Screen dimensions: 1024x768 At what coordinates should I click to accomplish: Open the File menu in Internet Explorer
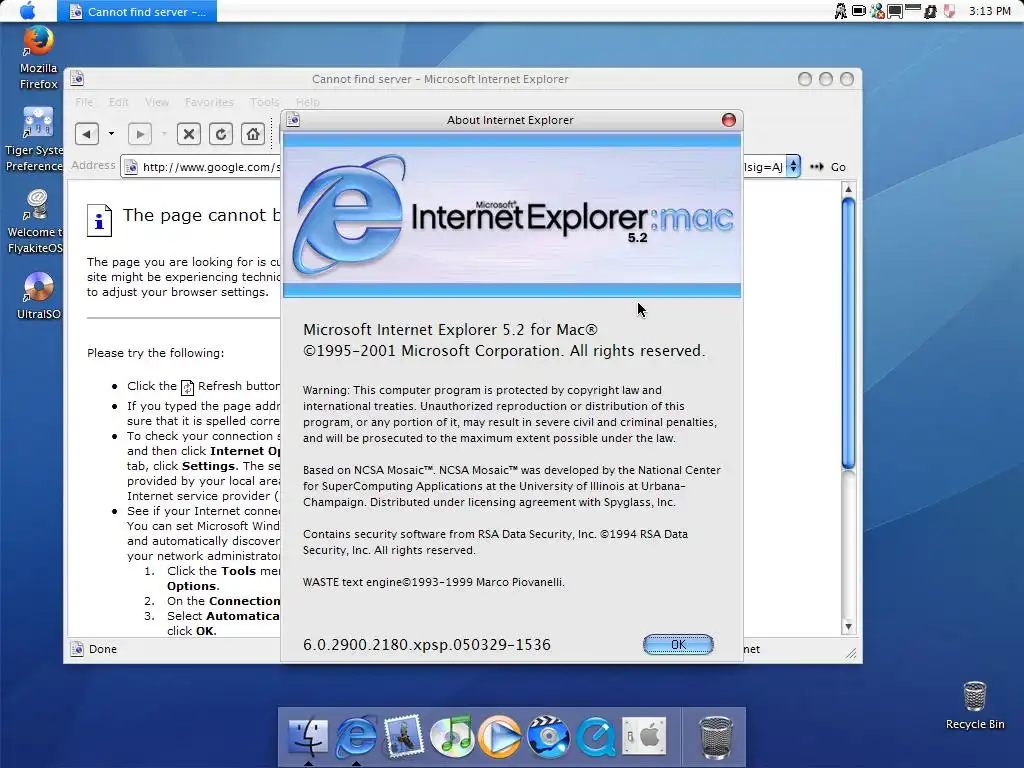[84, 102]
